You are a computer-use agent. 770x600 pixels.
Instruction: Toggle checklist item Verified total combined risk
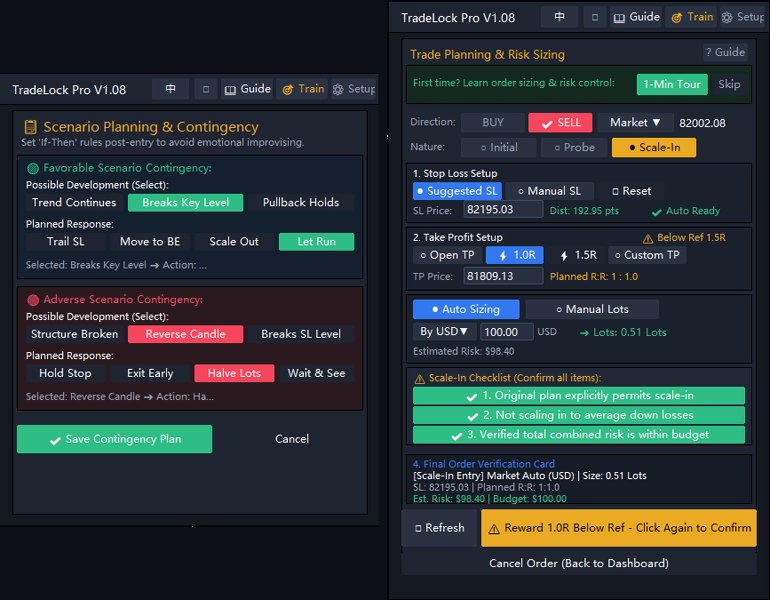(578, 435)
